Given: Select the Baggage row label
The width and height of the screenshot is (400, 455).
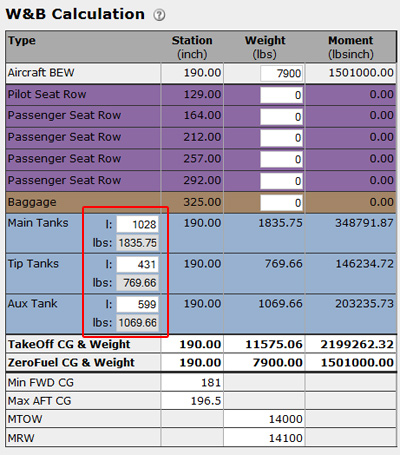Looking at the screenshot, I should point(32,202).
